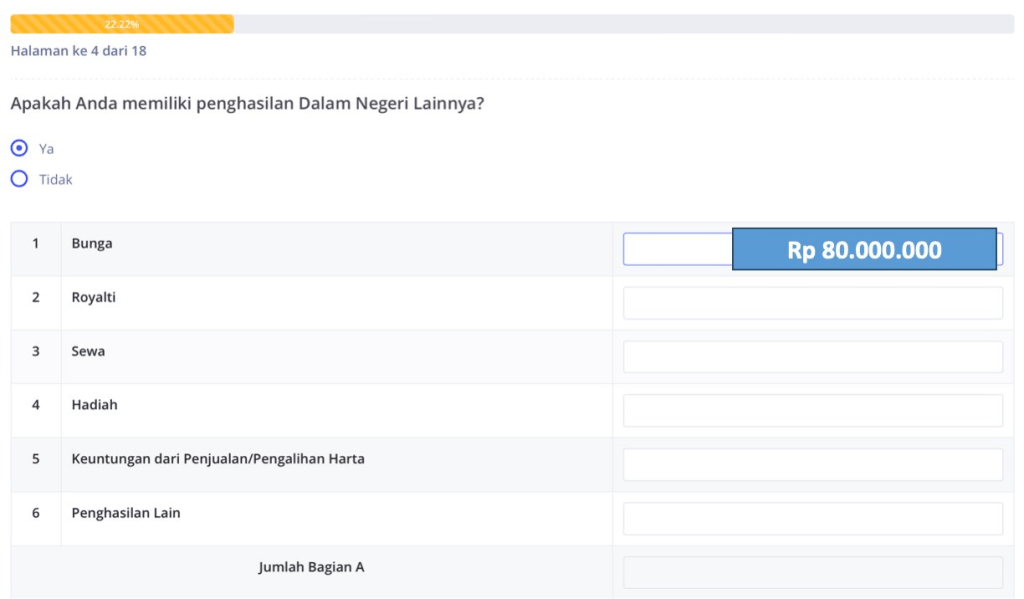Click the Royalti amount input field
1024x599 pixels.
tap(812, 303)
